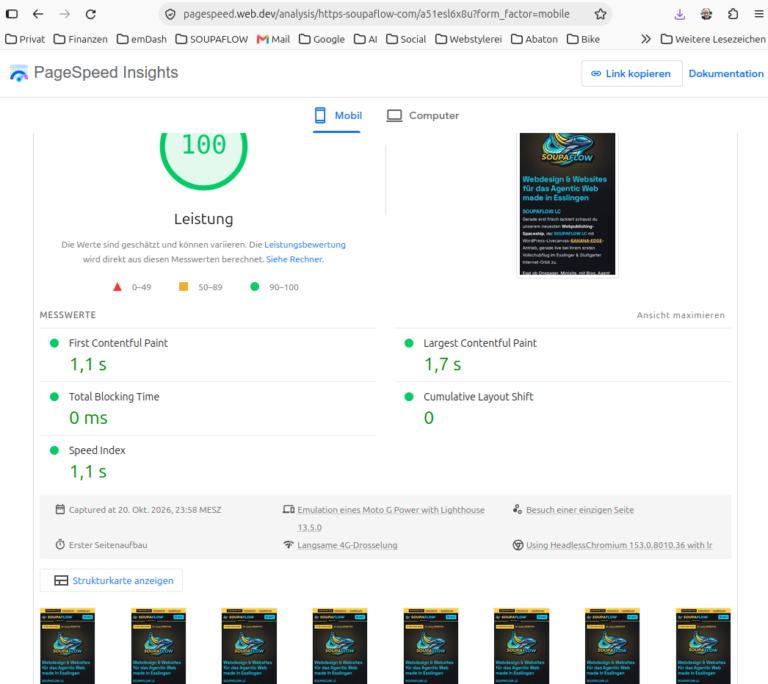
Task: Open the Mail bookmark
Action: 273,39
